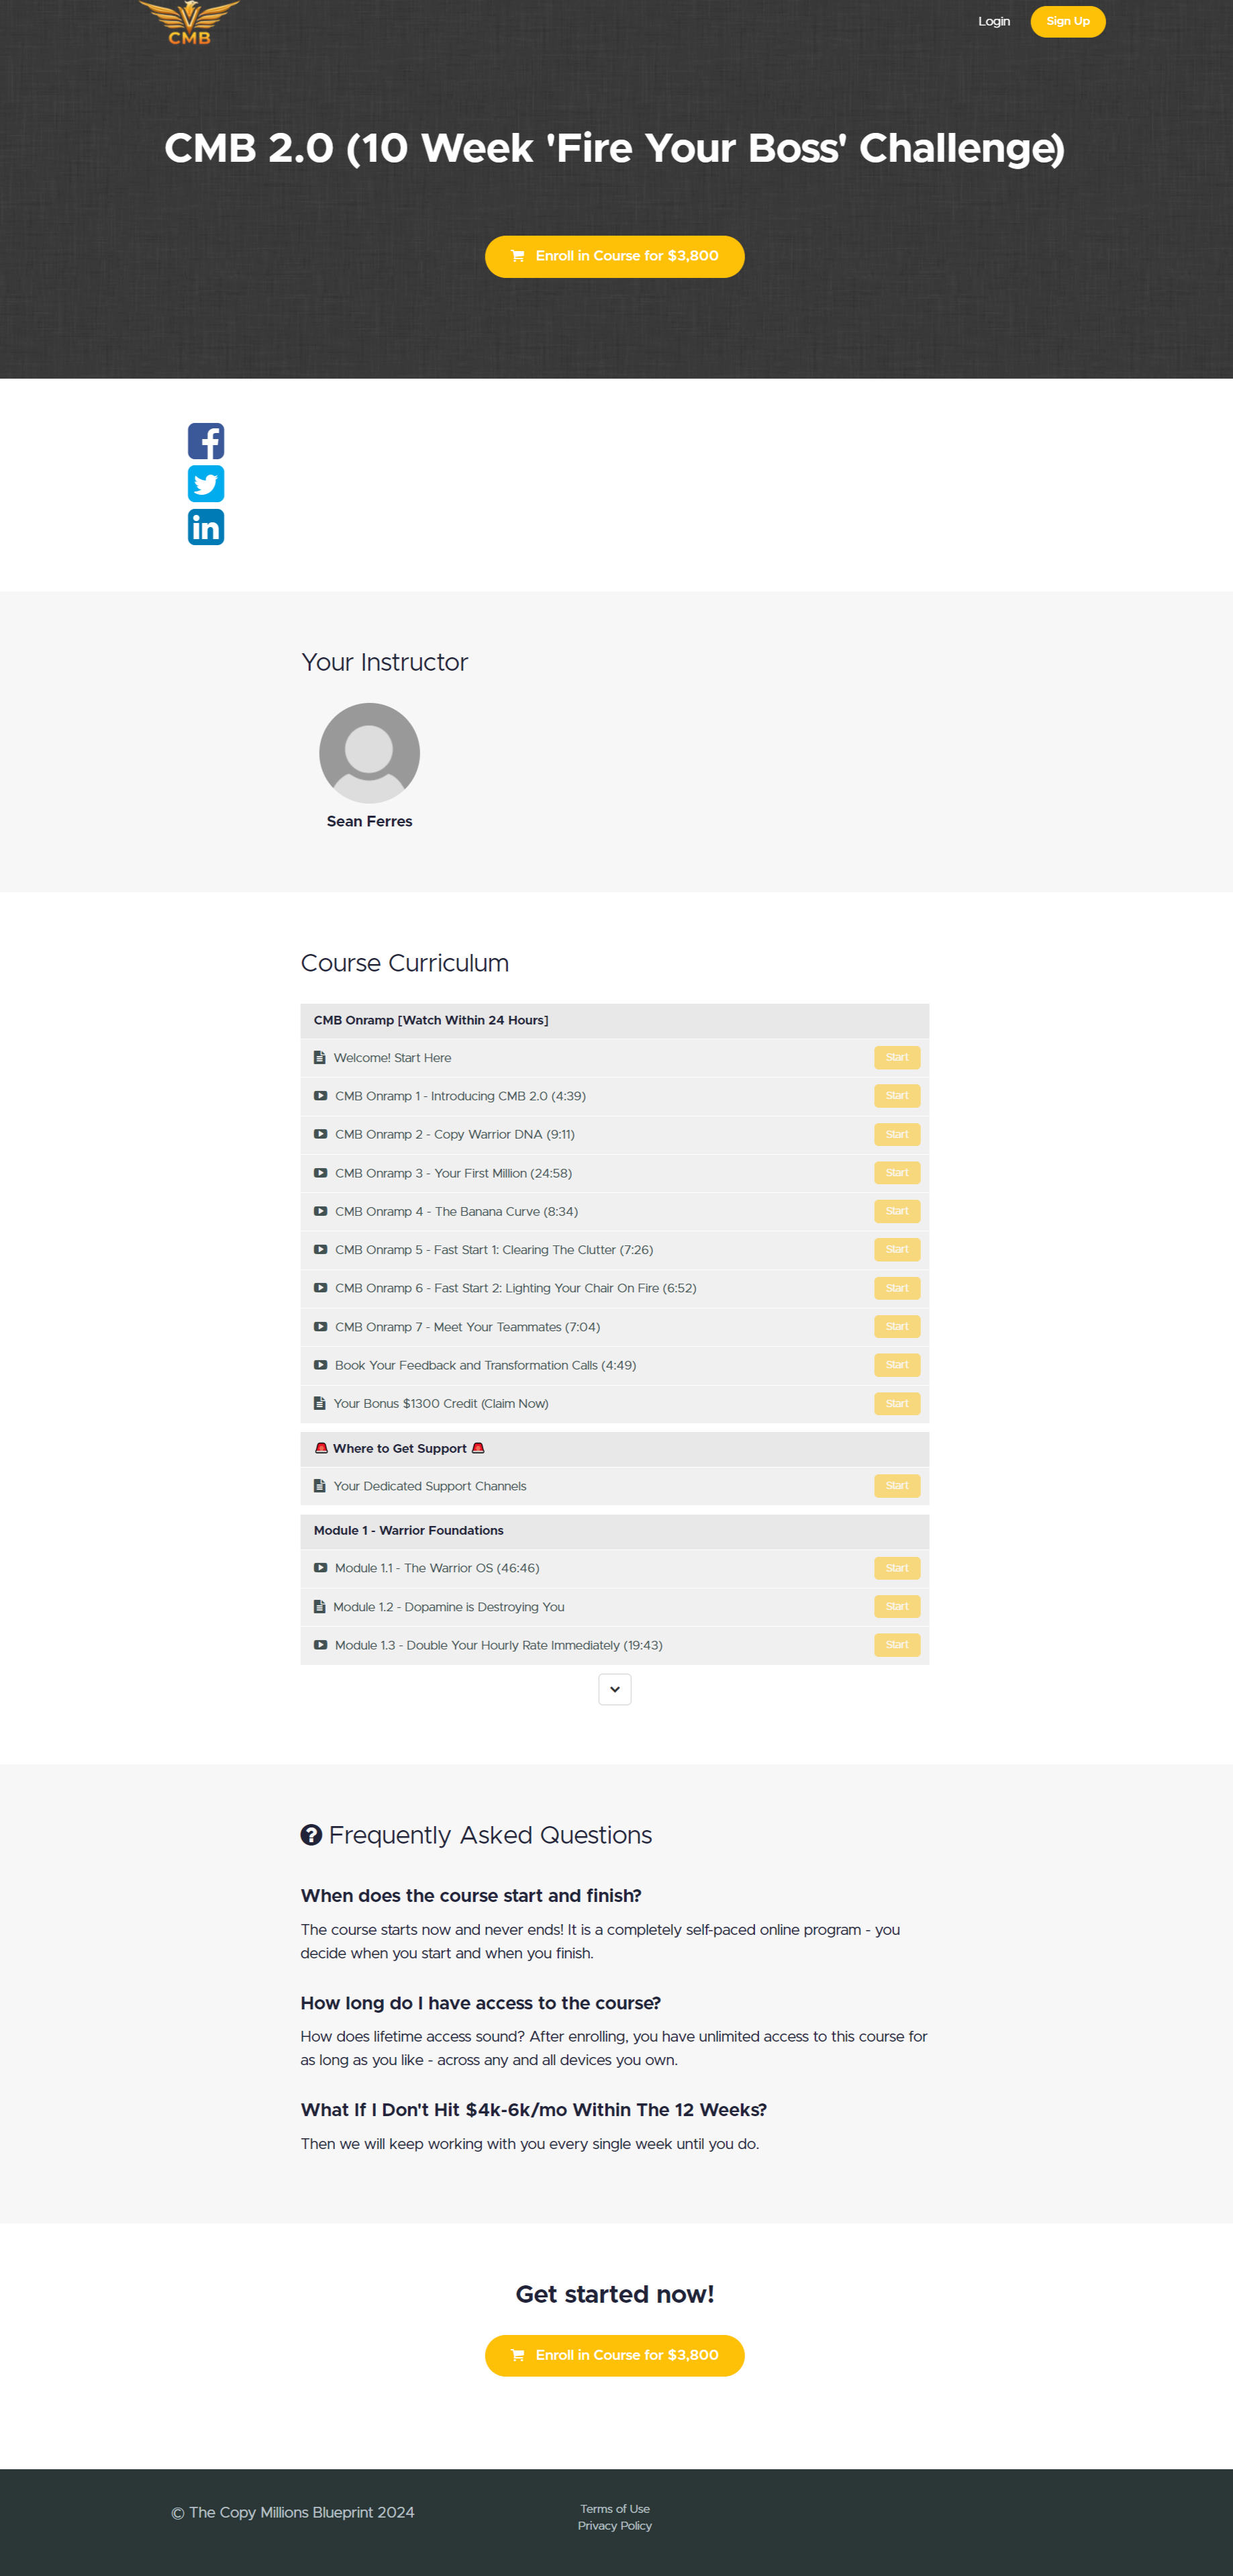This screenshot has height=2576, width=1233.
Task: Click video icon beside CMB Onramp 1
Action: coord(320,1096)
